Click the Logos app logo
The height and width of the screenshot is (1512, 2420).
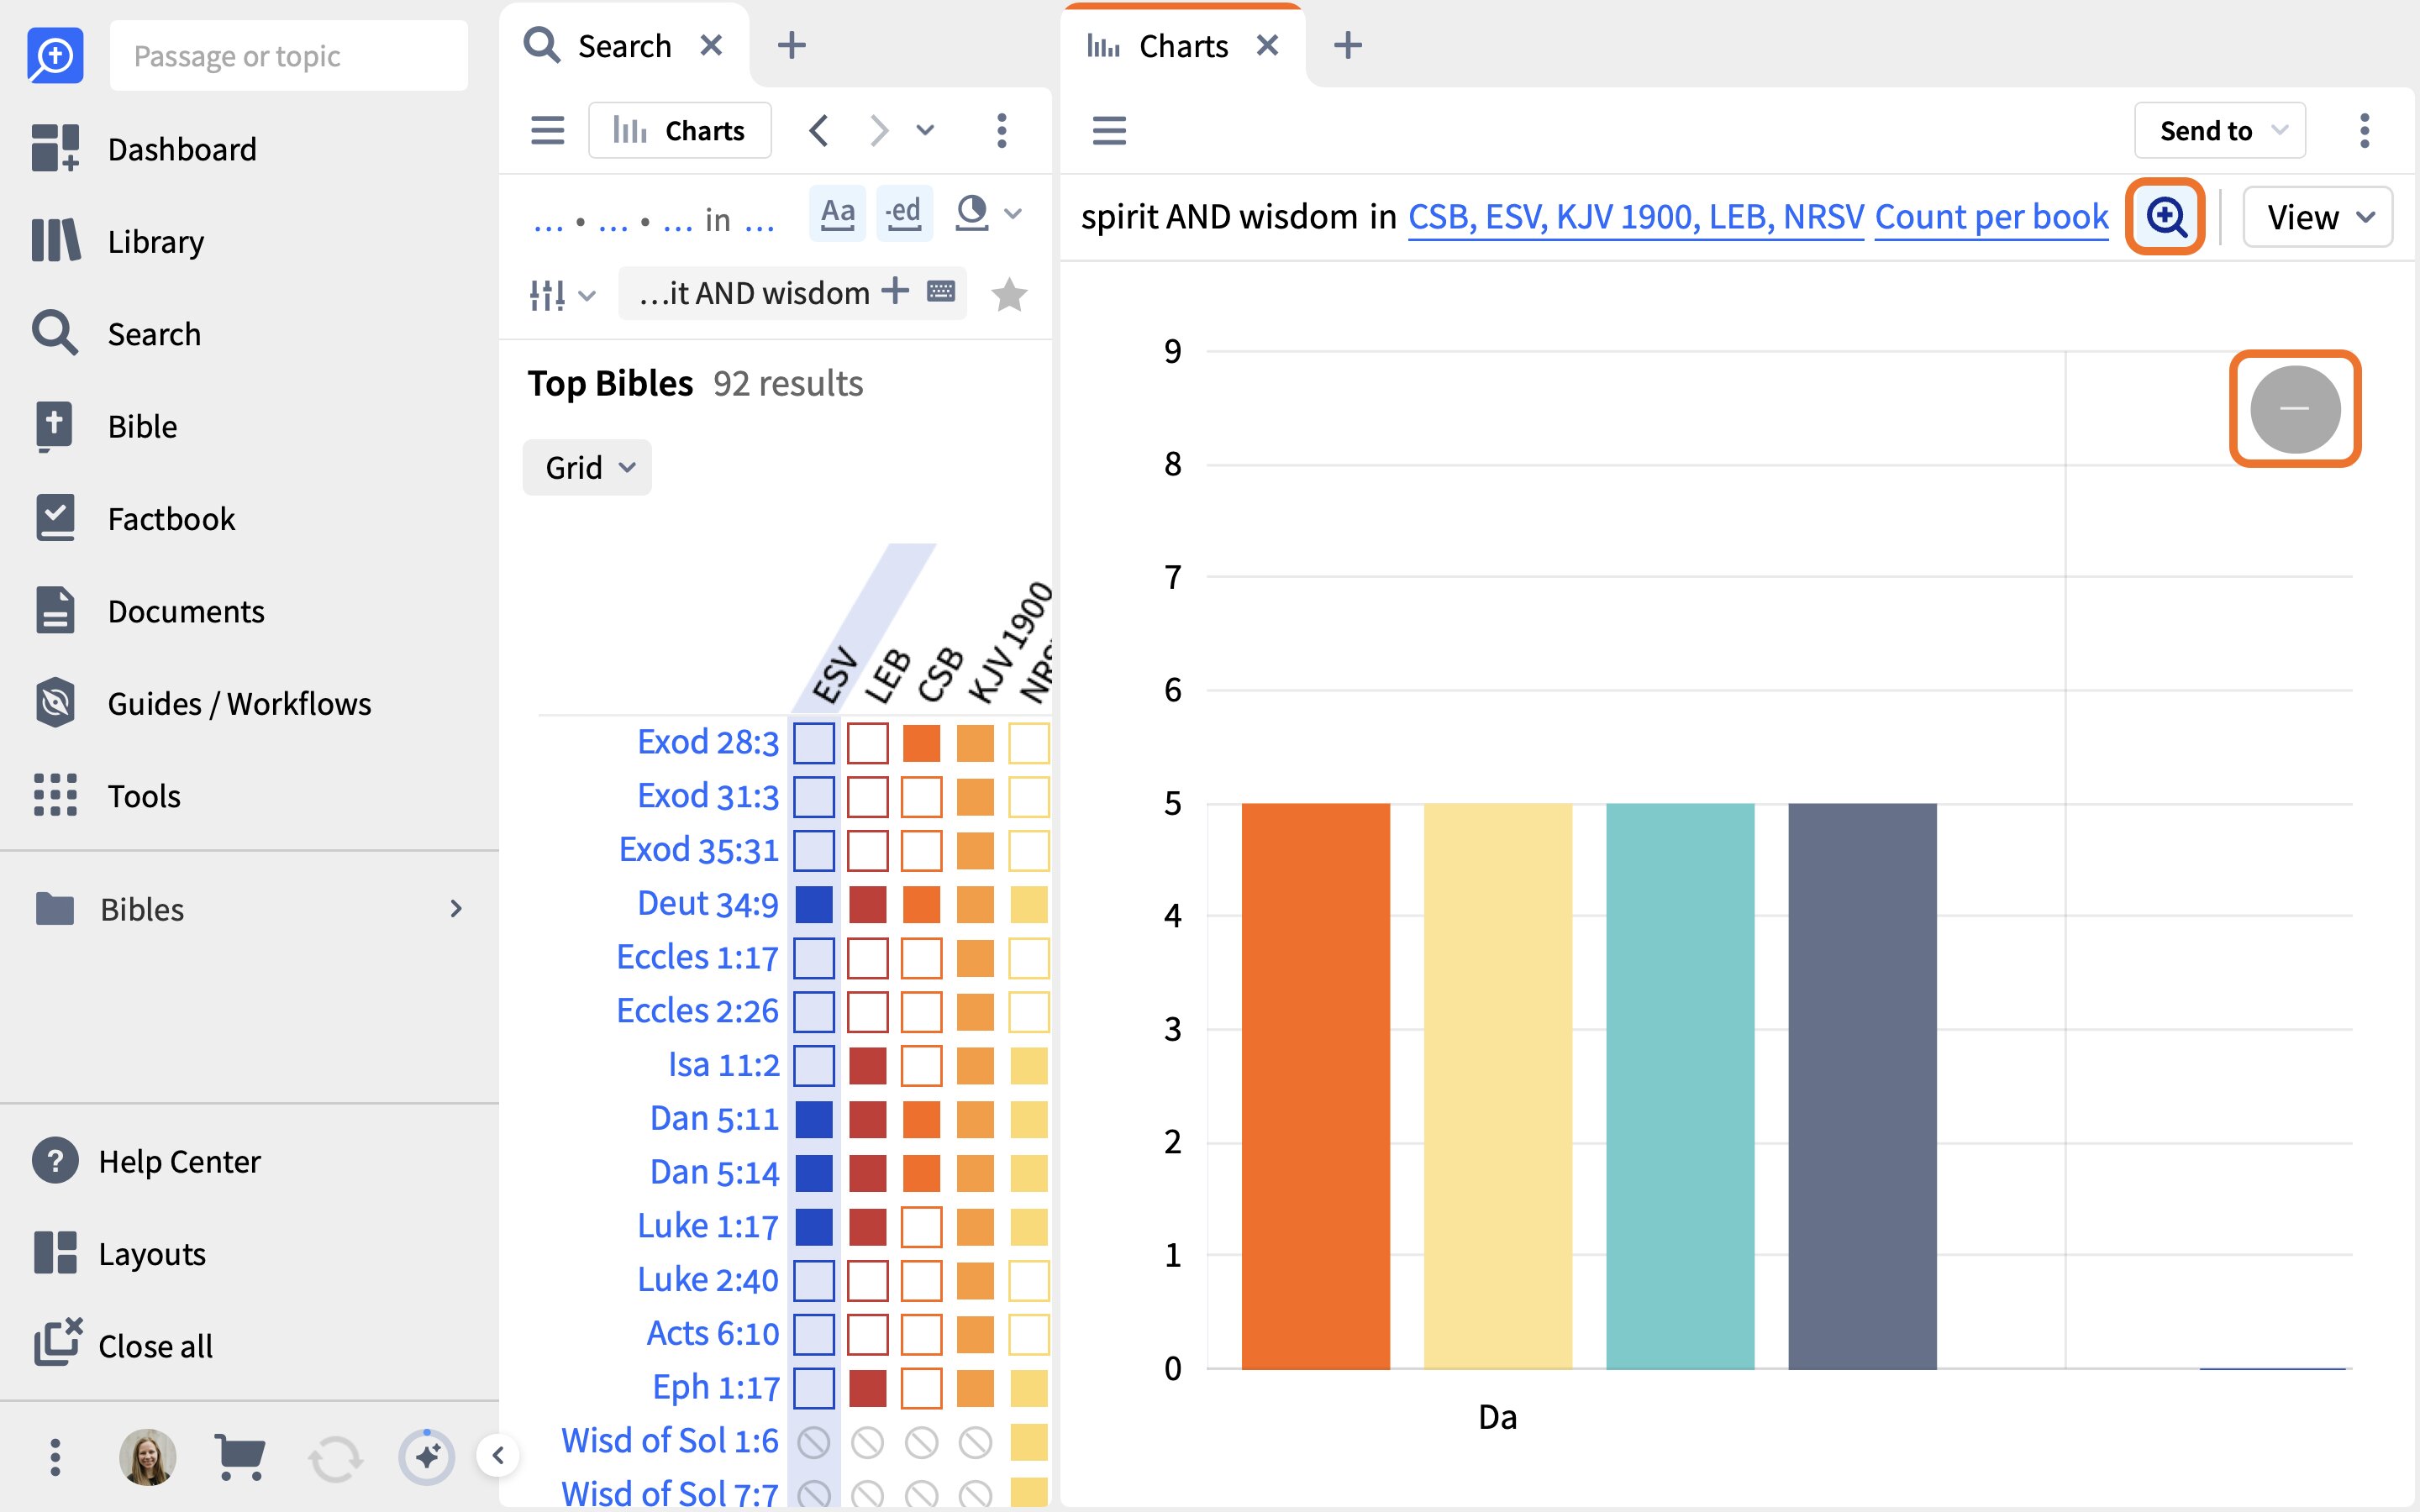[x=55, y=55]
